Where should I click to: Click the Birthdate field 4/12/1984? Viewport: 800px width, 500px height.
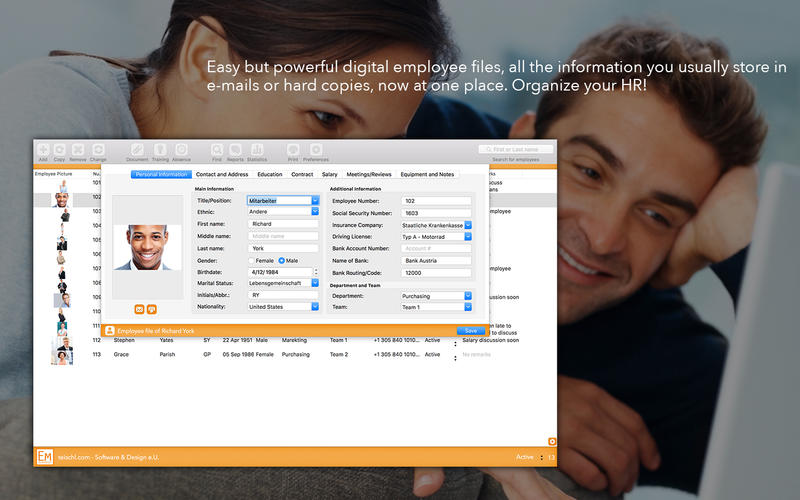(280, 272)
